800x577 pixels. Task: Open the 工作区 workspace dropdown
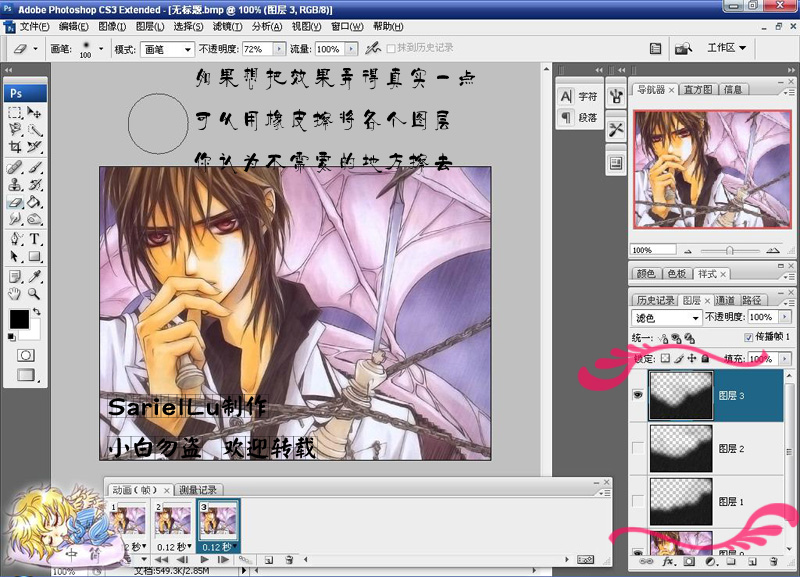(x=726, y=48)
